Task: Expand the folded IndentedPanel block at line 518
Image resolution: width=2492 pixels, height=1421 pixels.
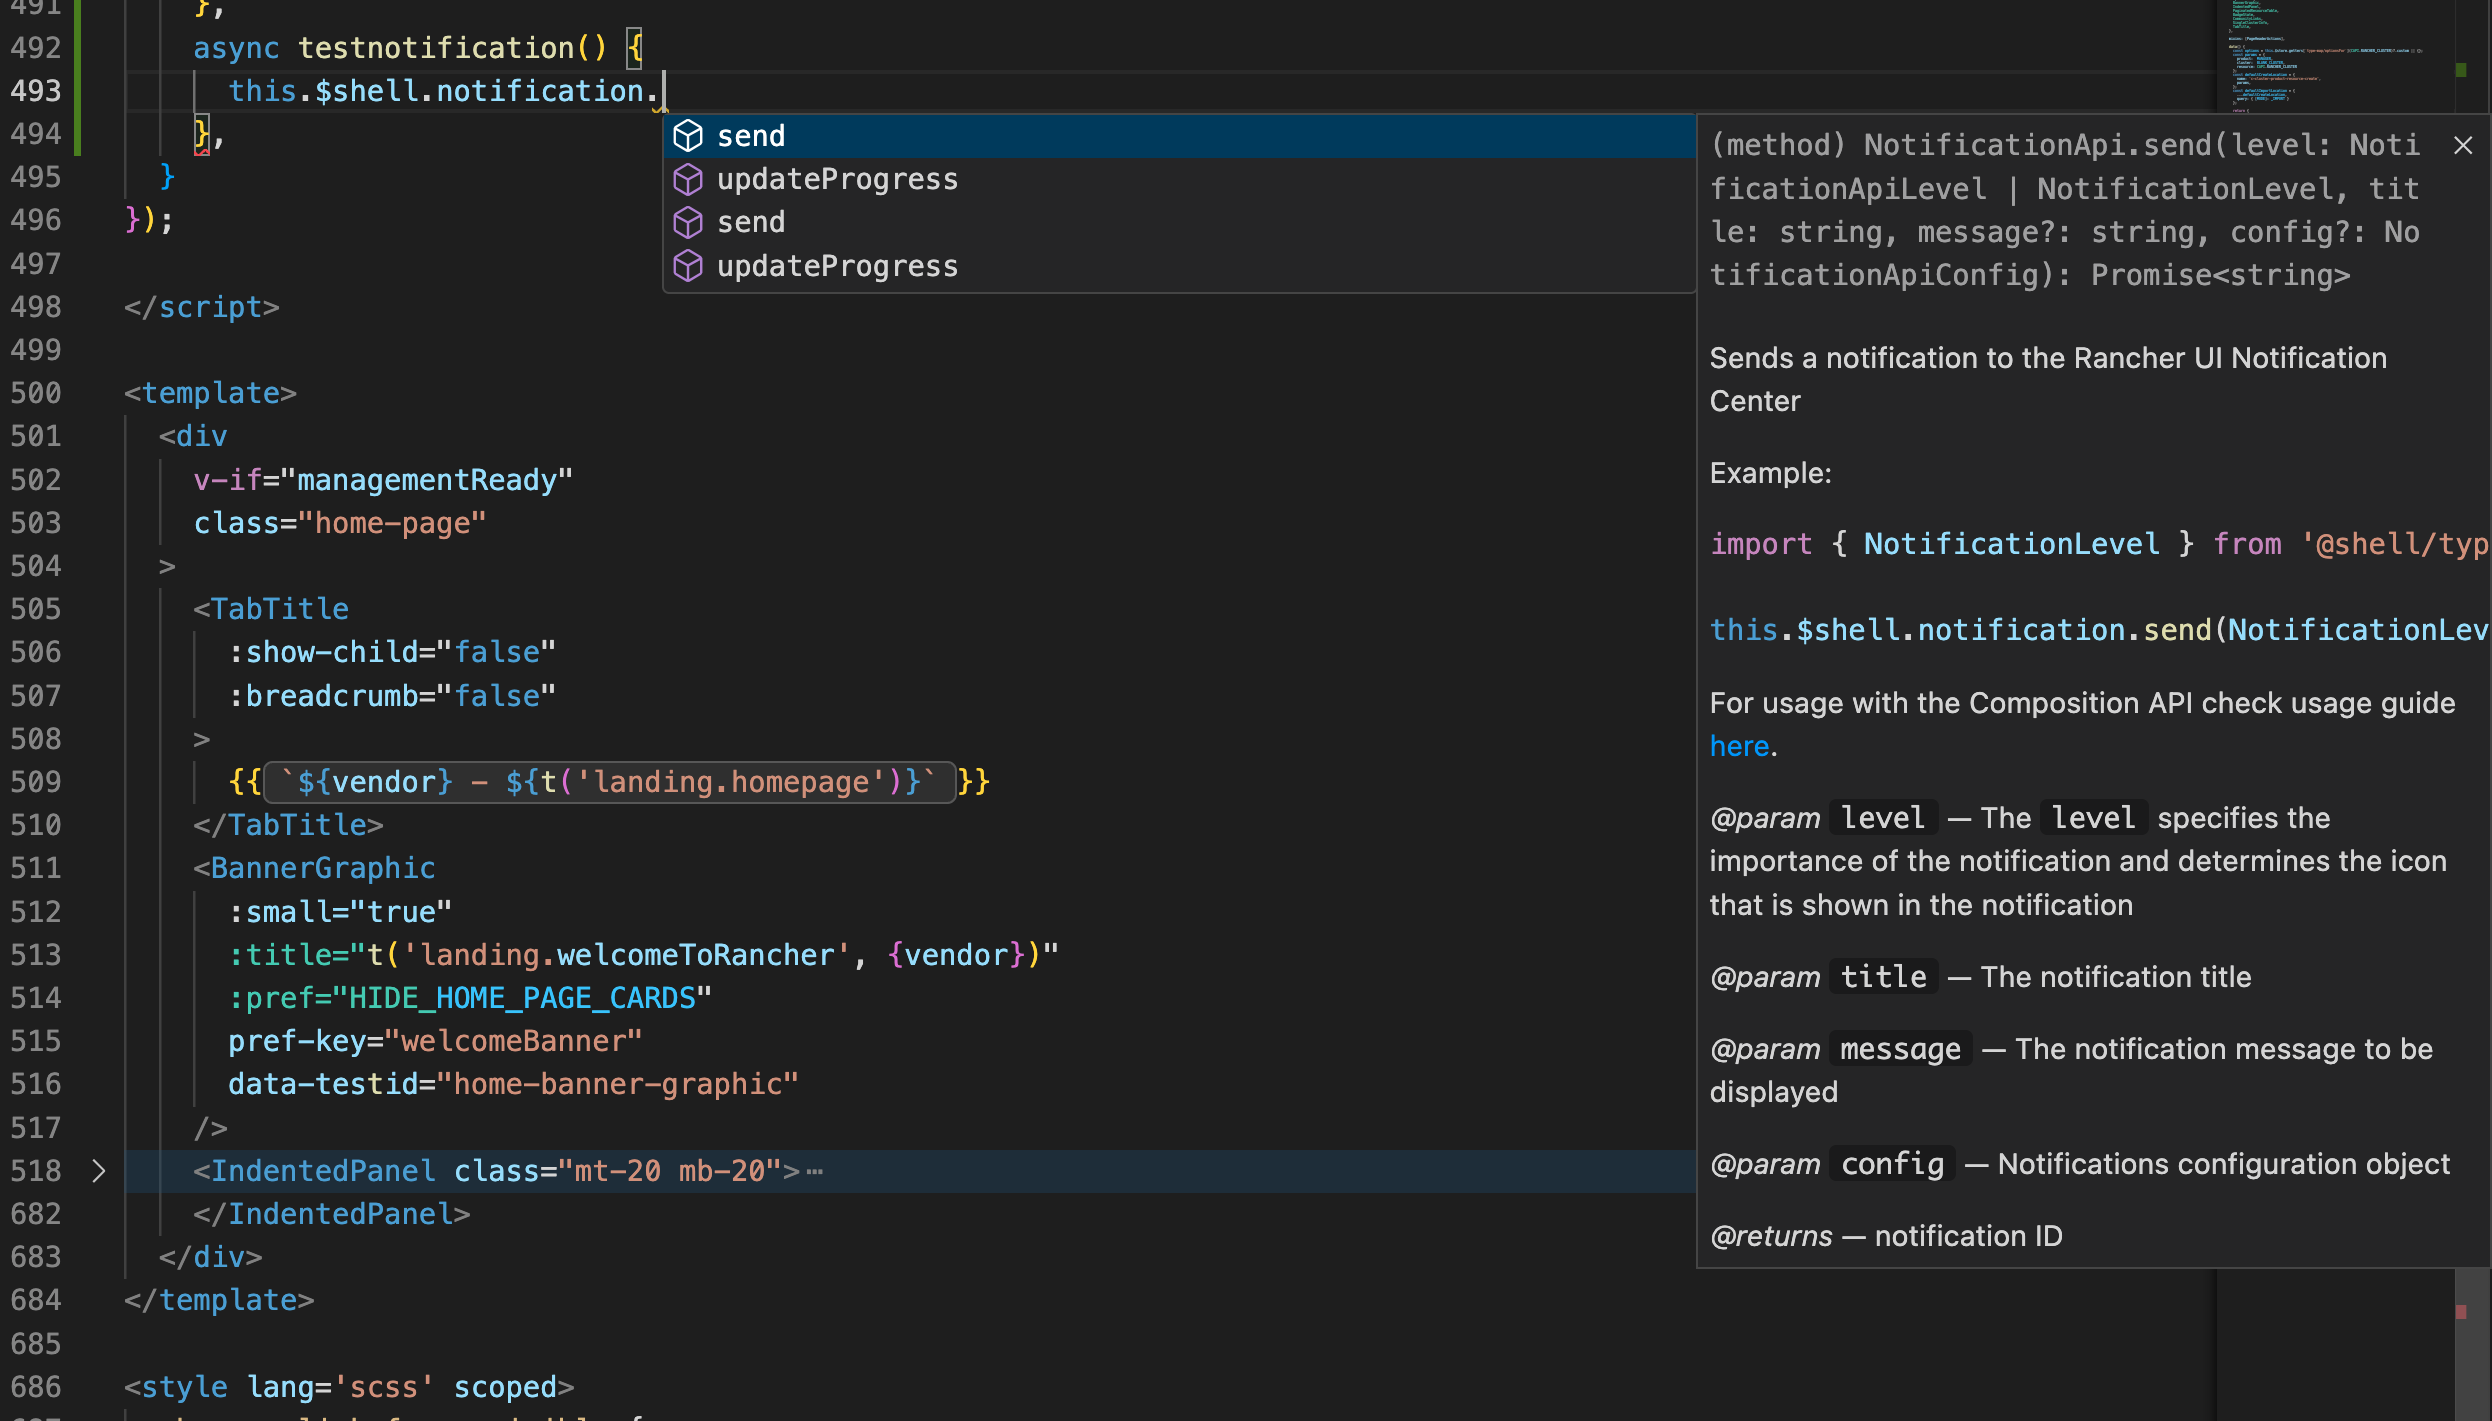Action: pos(97,1170)
